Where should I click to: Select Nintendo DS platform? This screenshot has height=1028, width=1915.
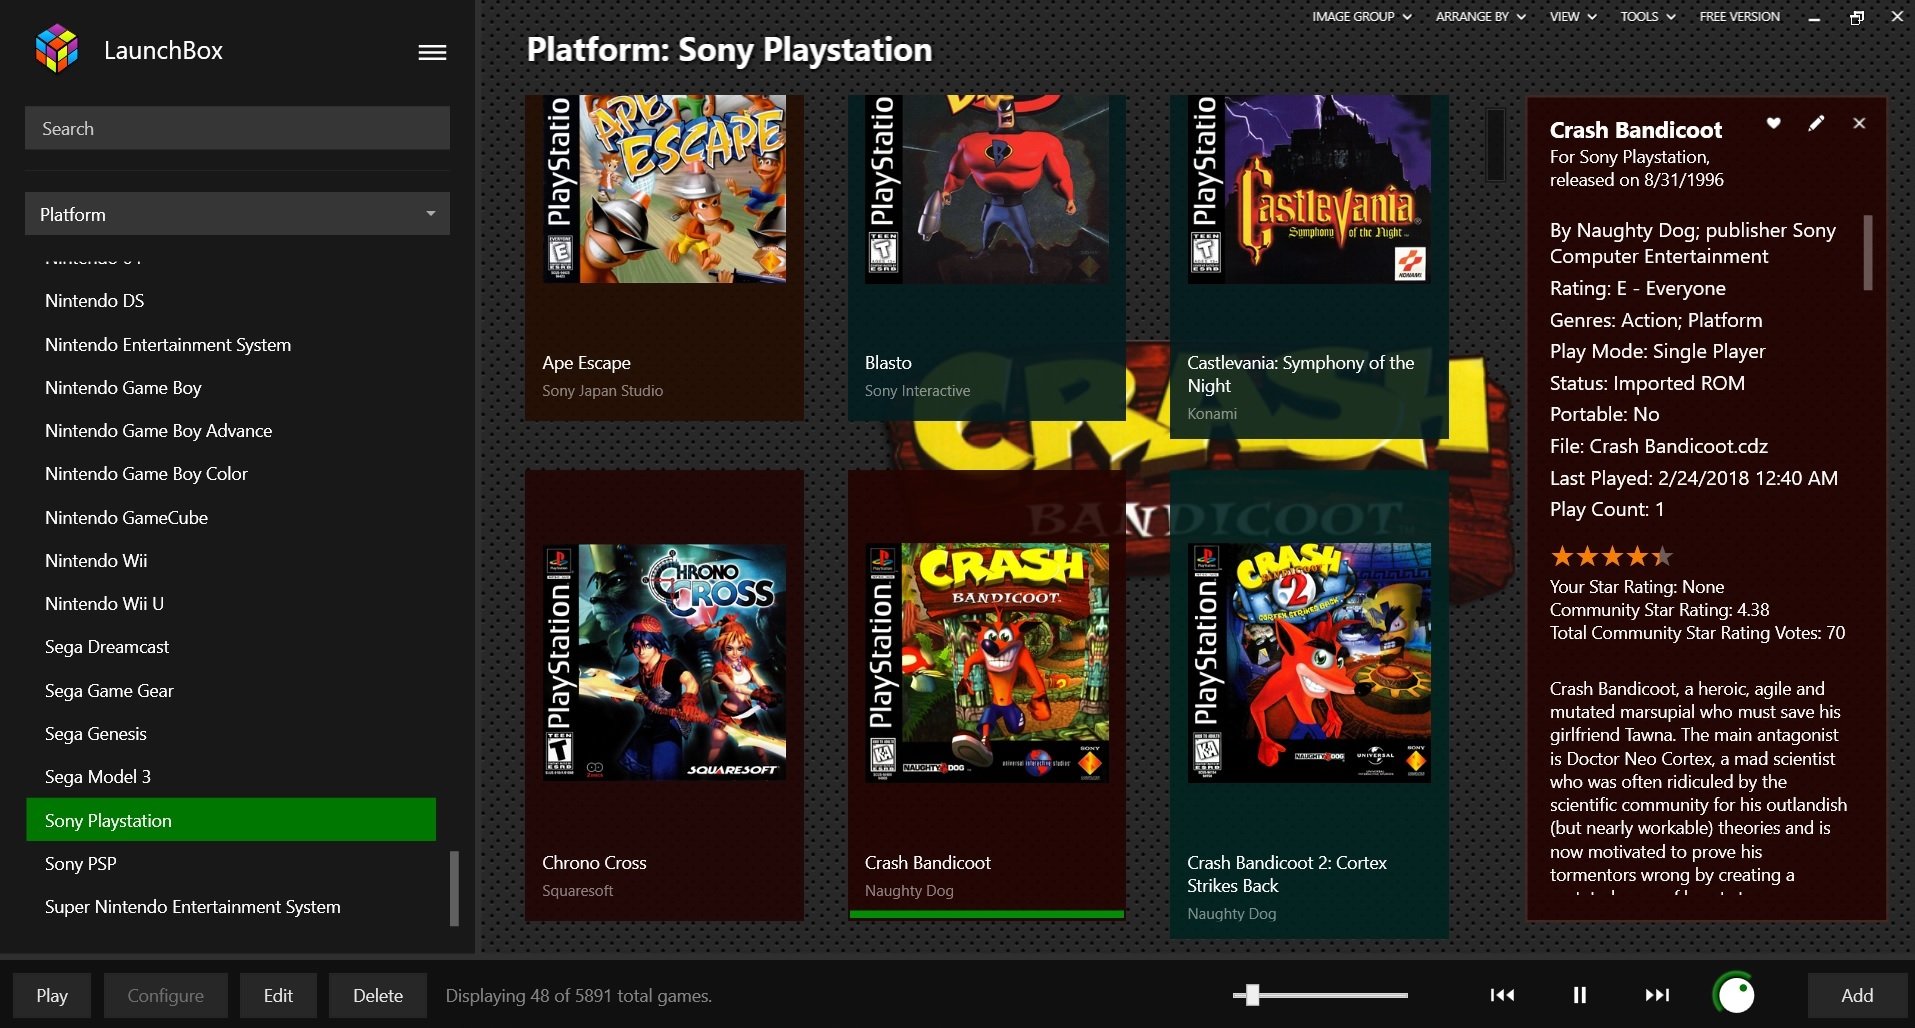click(x=231, y=301)
